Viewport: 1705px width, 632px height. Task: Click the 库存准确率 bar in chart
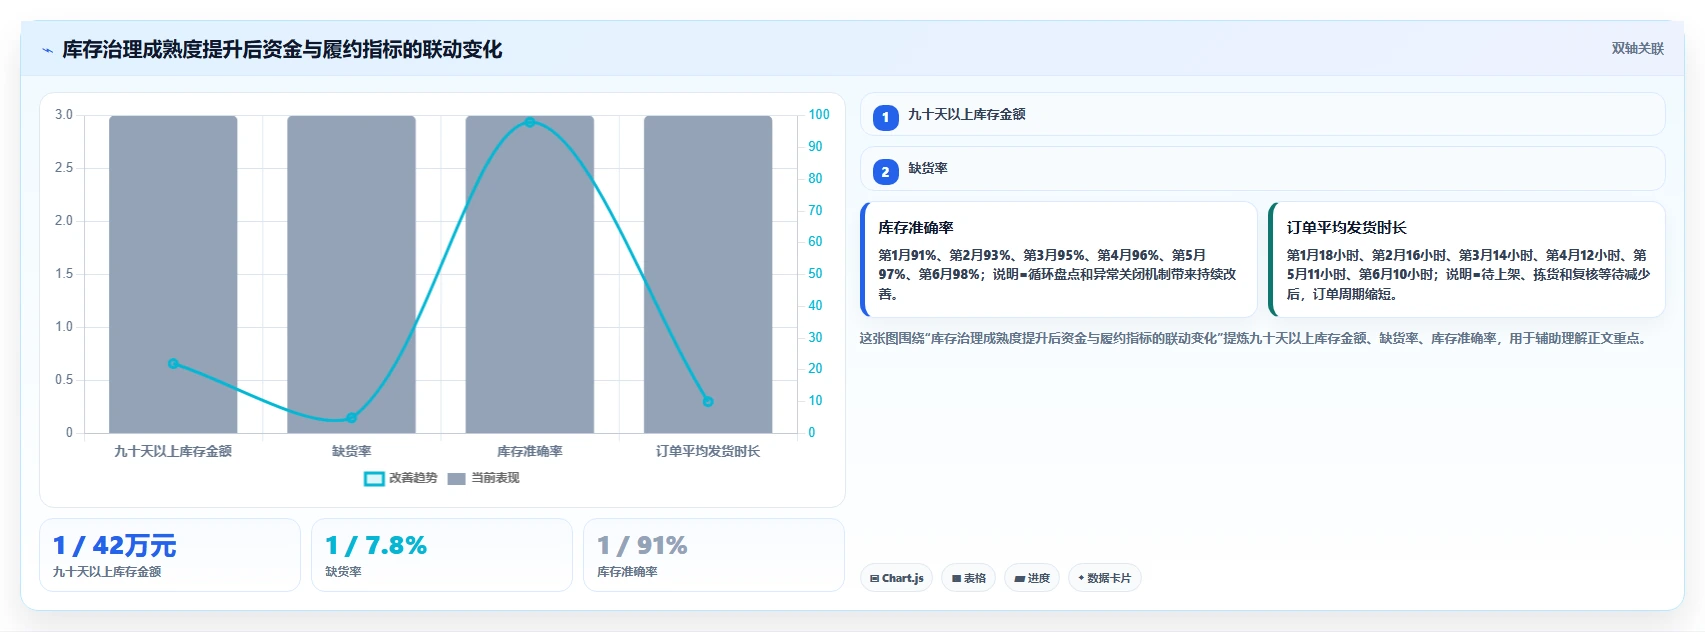coord(530,274)
